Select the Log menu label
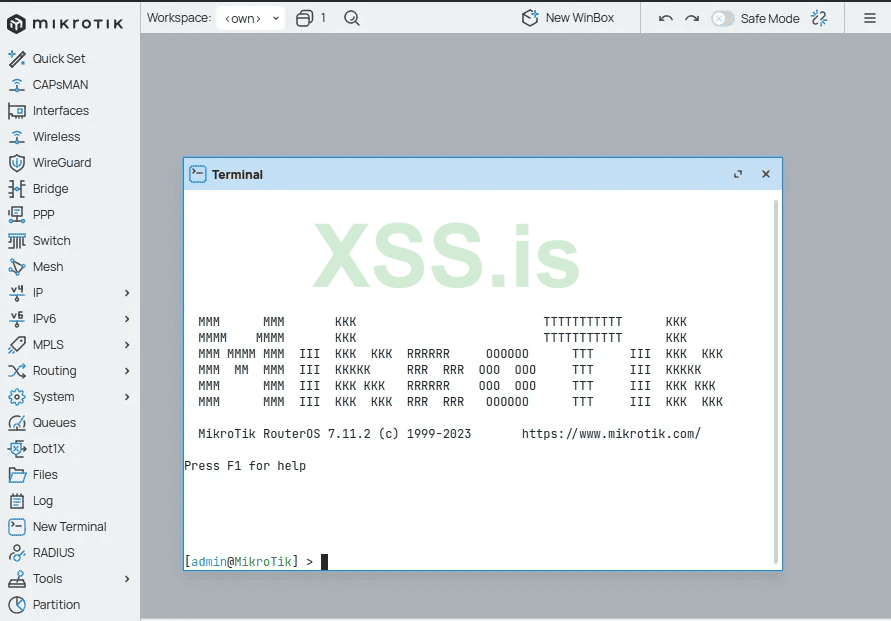 coord(43,501)
